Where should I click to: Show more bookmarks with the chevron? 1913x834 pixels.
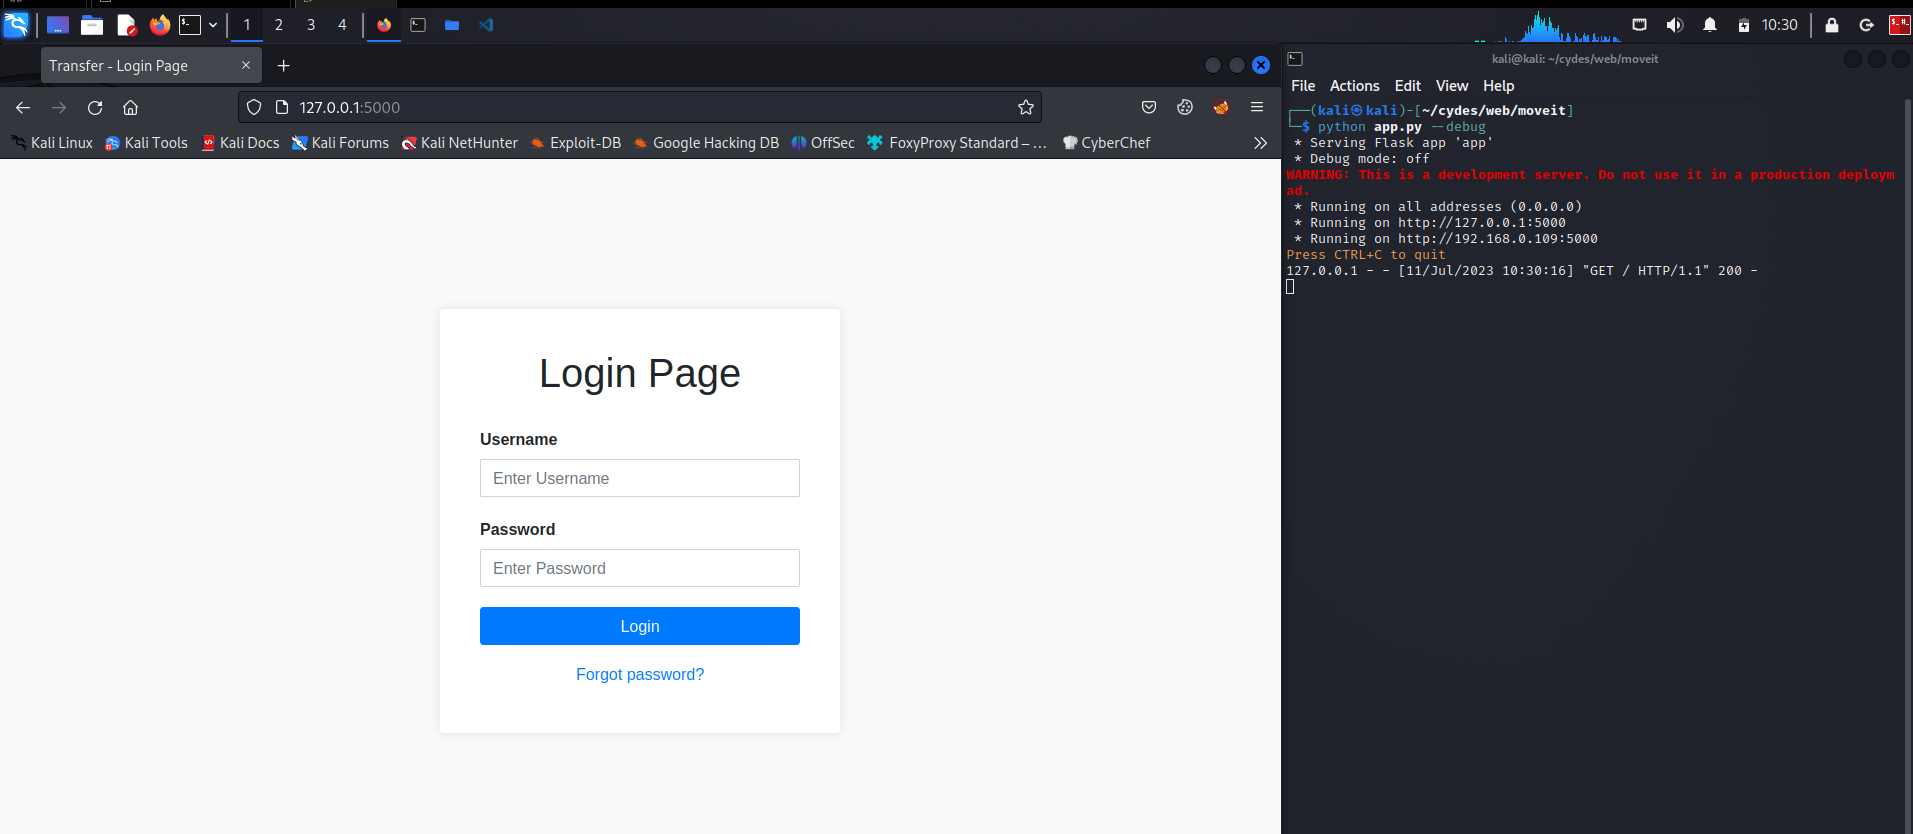[1260, 143]
